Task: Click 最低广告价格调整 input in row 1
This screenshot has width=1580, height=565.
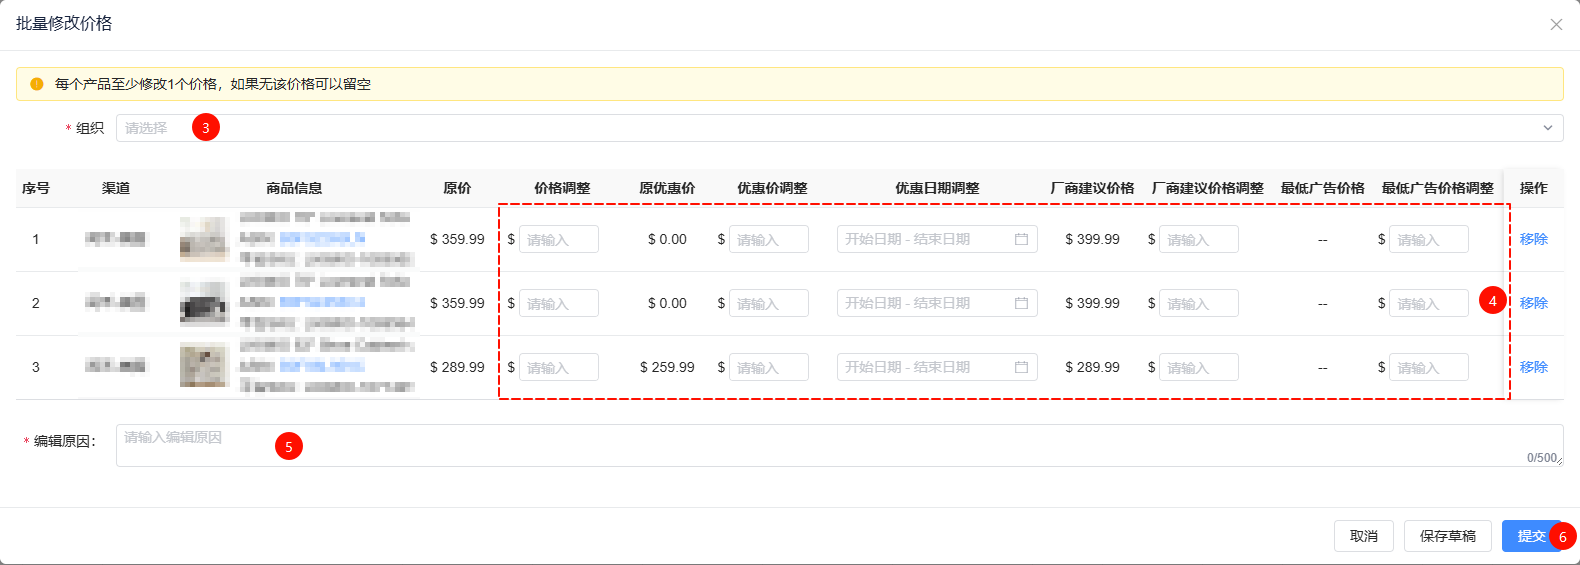Action: click(1428, 240)
